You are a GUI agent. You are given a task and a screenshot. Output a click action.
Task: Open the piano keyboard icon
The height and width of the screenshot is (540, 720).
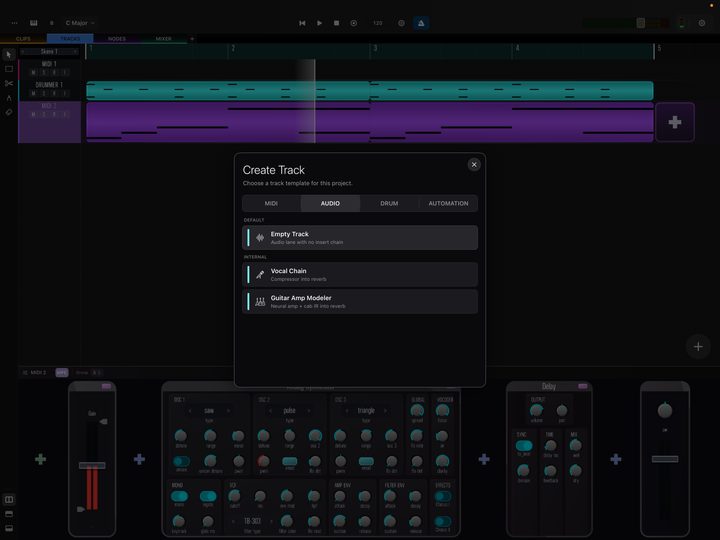34,23
